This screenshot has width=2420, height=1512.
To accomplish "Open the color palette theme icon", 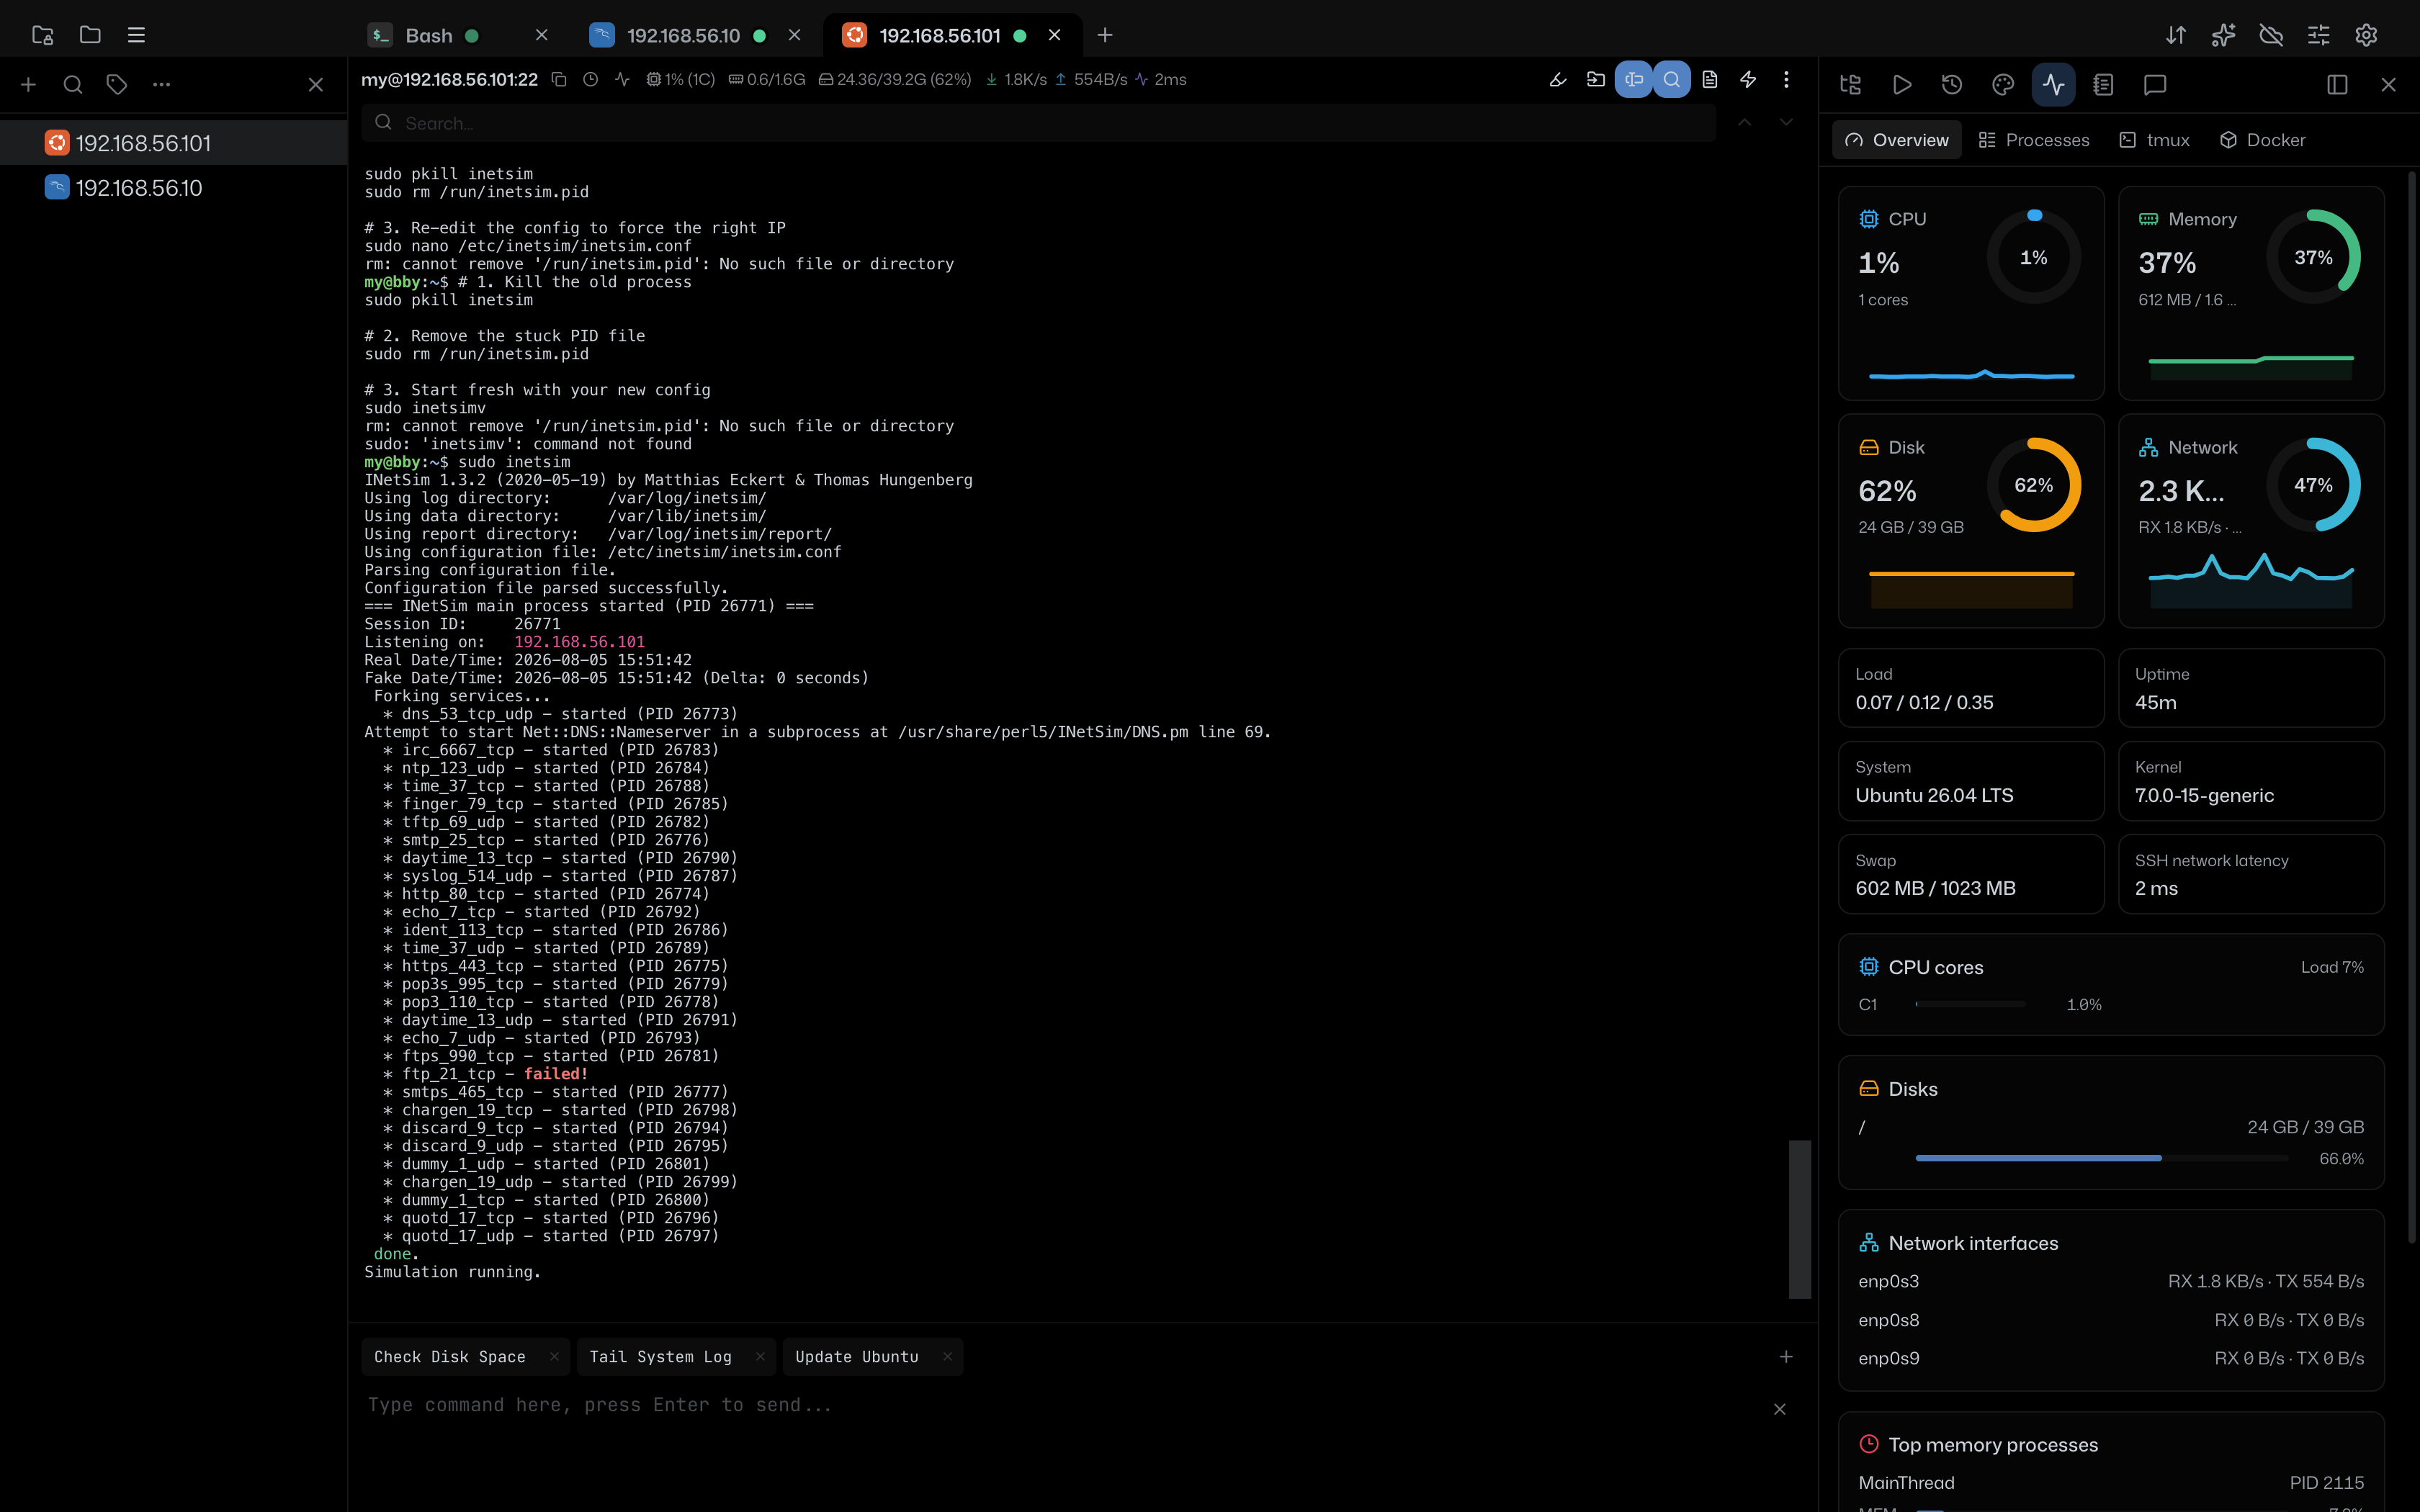I will pos(2003,85).
